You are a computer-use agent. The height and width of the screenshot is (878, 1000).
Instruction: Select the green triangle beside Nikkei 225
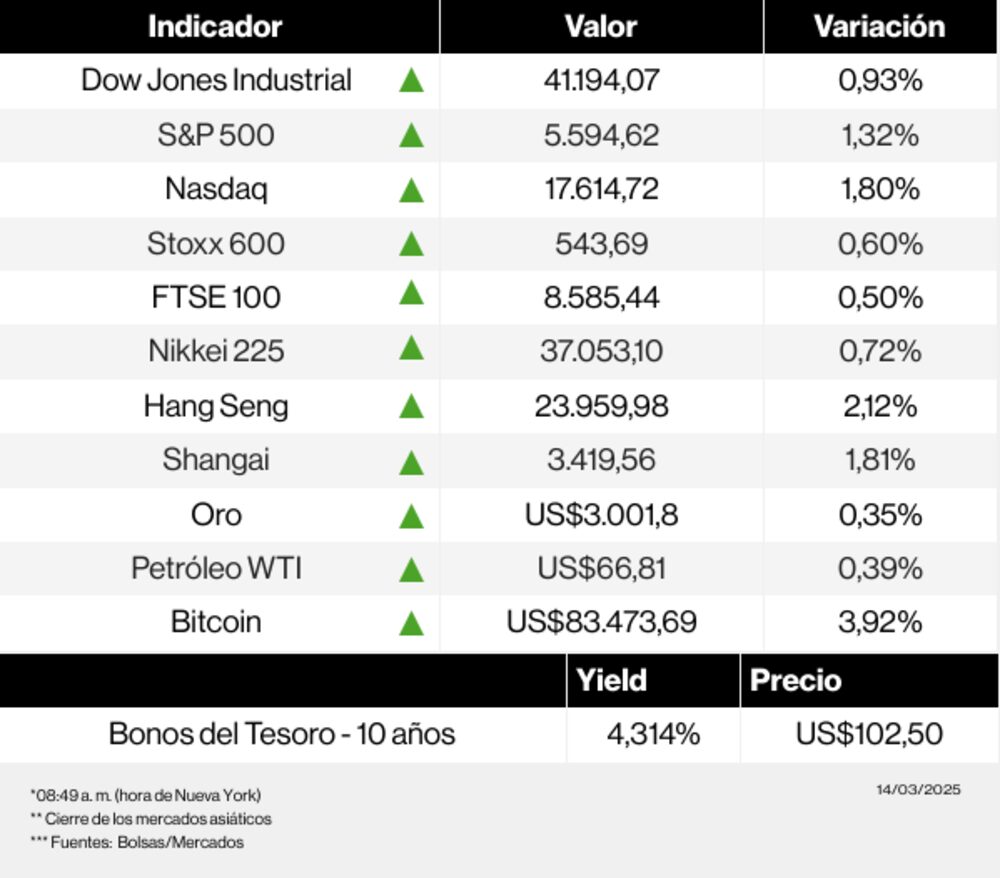(411, 349)
